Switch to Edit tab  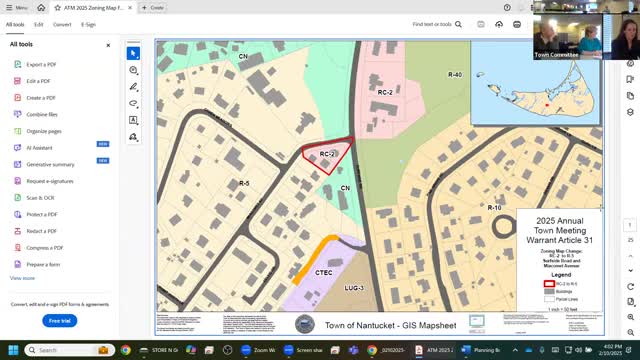38,24
